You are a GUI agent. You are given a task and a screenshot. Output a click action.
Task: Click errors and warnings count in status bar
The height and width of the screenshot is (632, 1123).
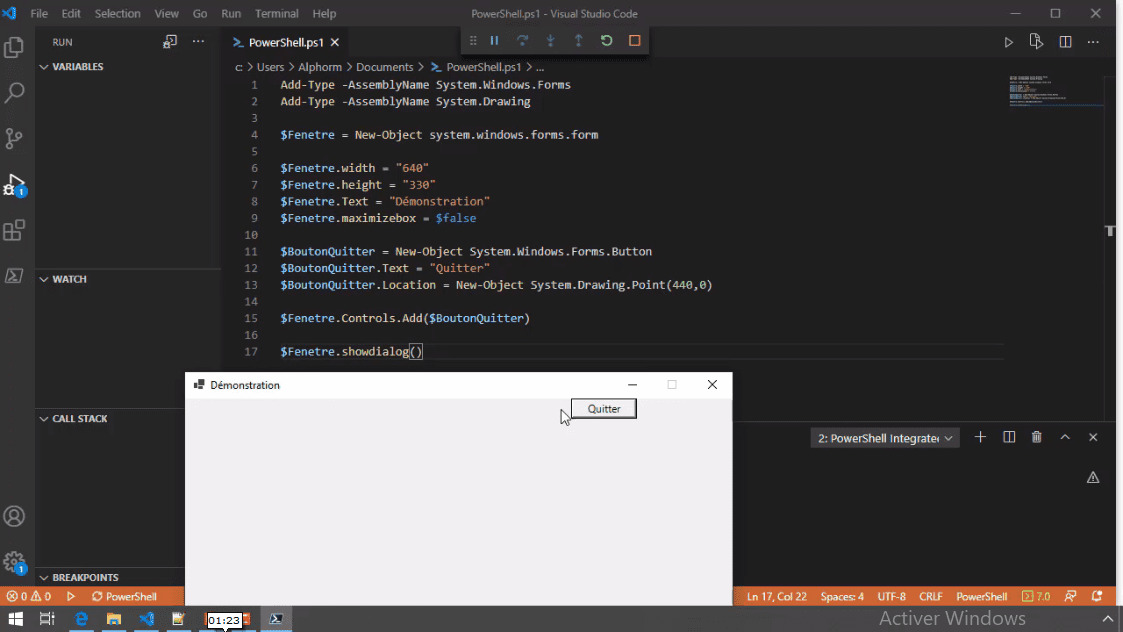click(x=29, y=596)
